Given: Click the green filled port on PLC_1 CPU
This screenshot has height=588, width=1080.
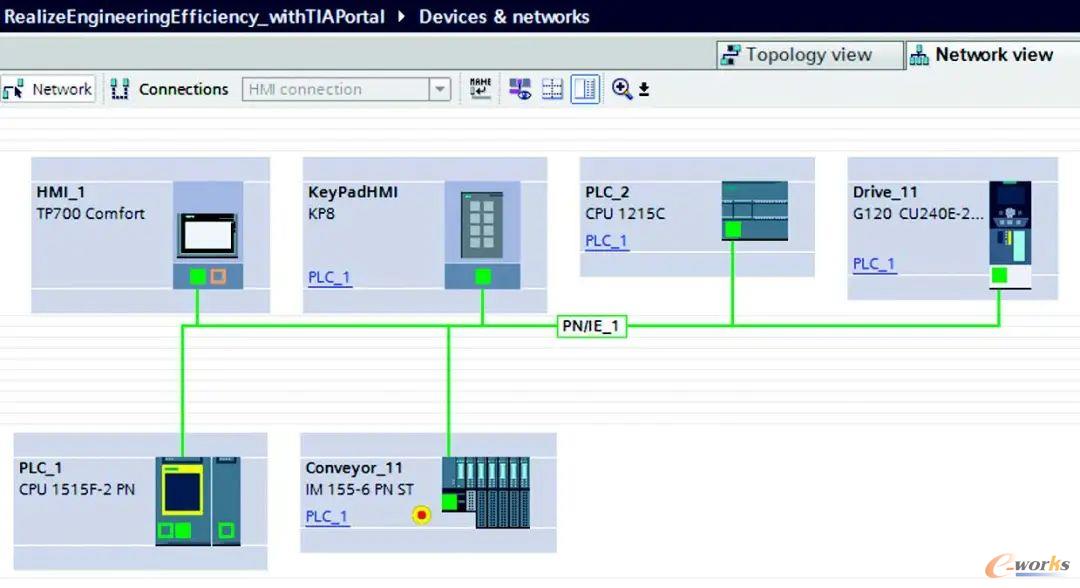Looking at the screenshot, I should (183, 530).
